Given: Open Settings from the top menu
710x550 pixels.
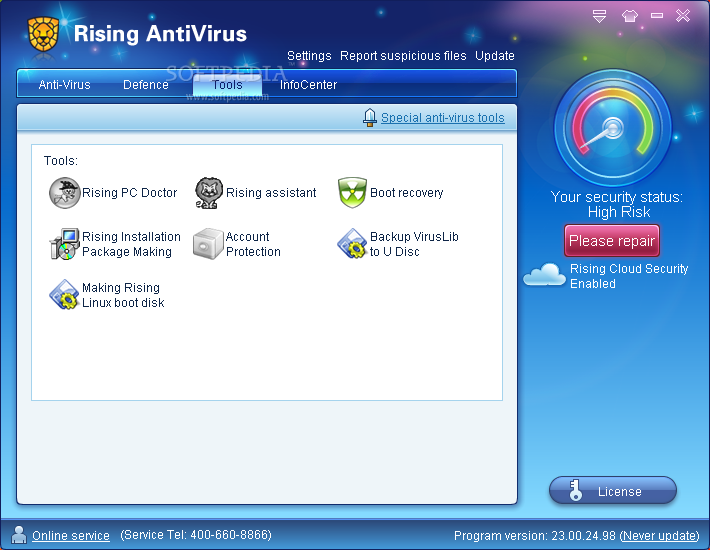Looking at the screenshot, I should [309, 56].
